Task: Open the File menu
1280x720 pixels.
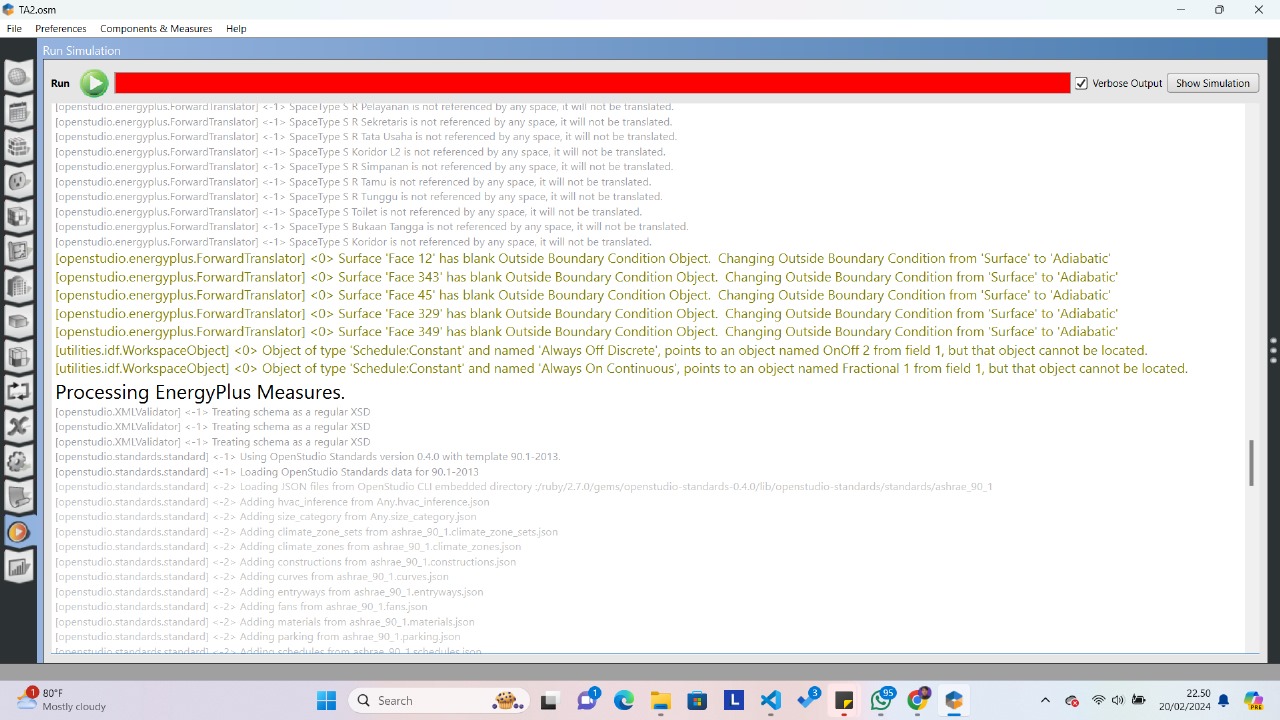Action: click(x=14, y=28)
